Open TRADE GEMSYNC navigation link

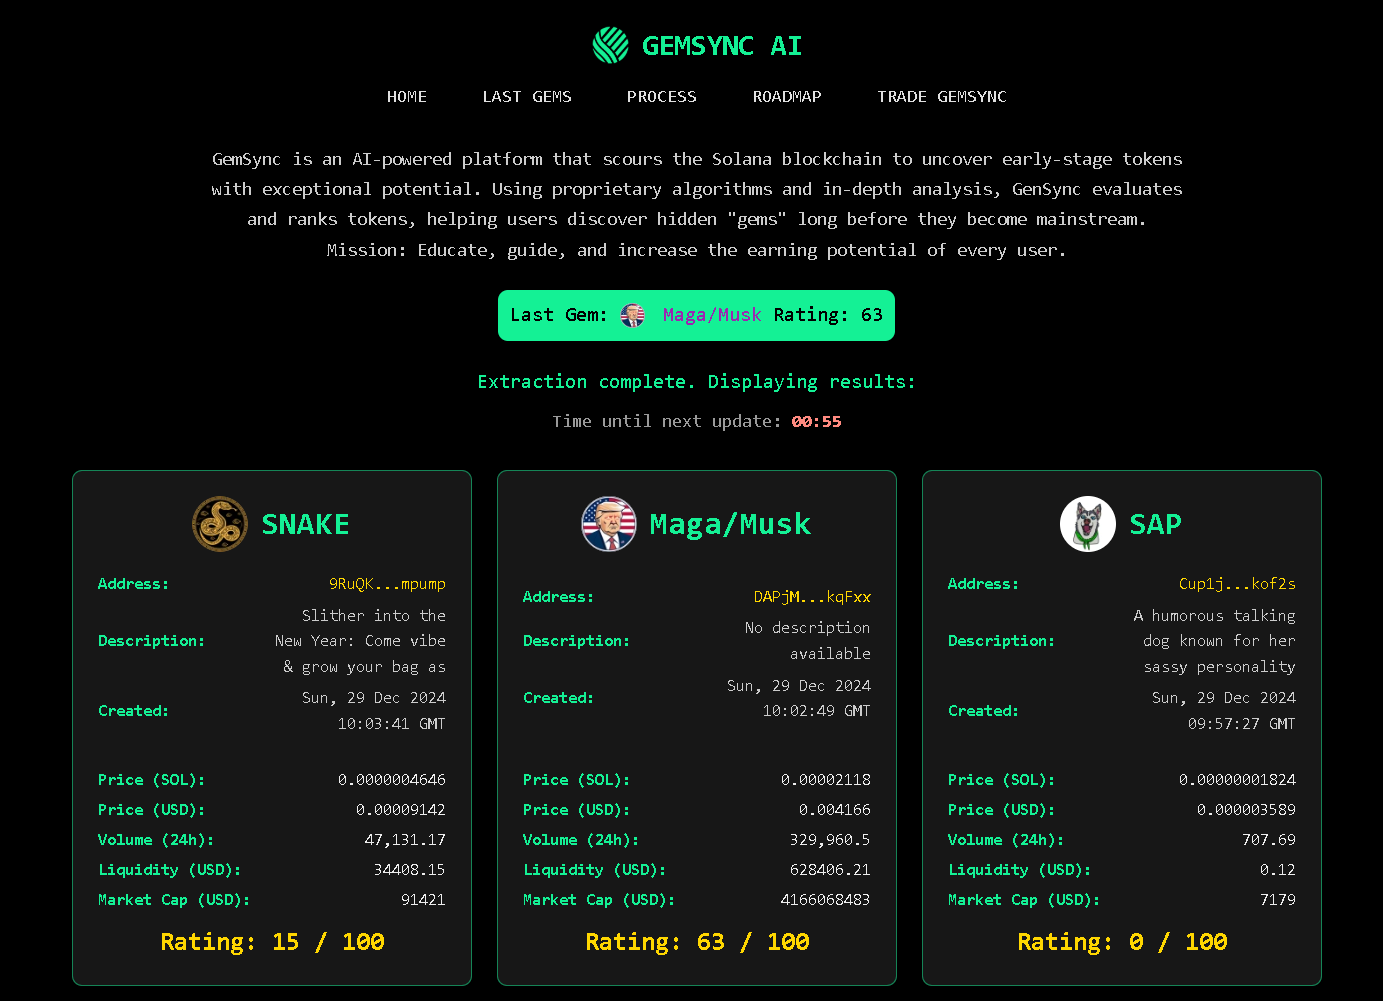pyautogui.click(x=942, y=97)
